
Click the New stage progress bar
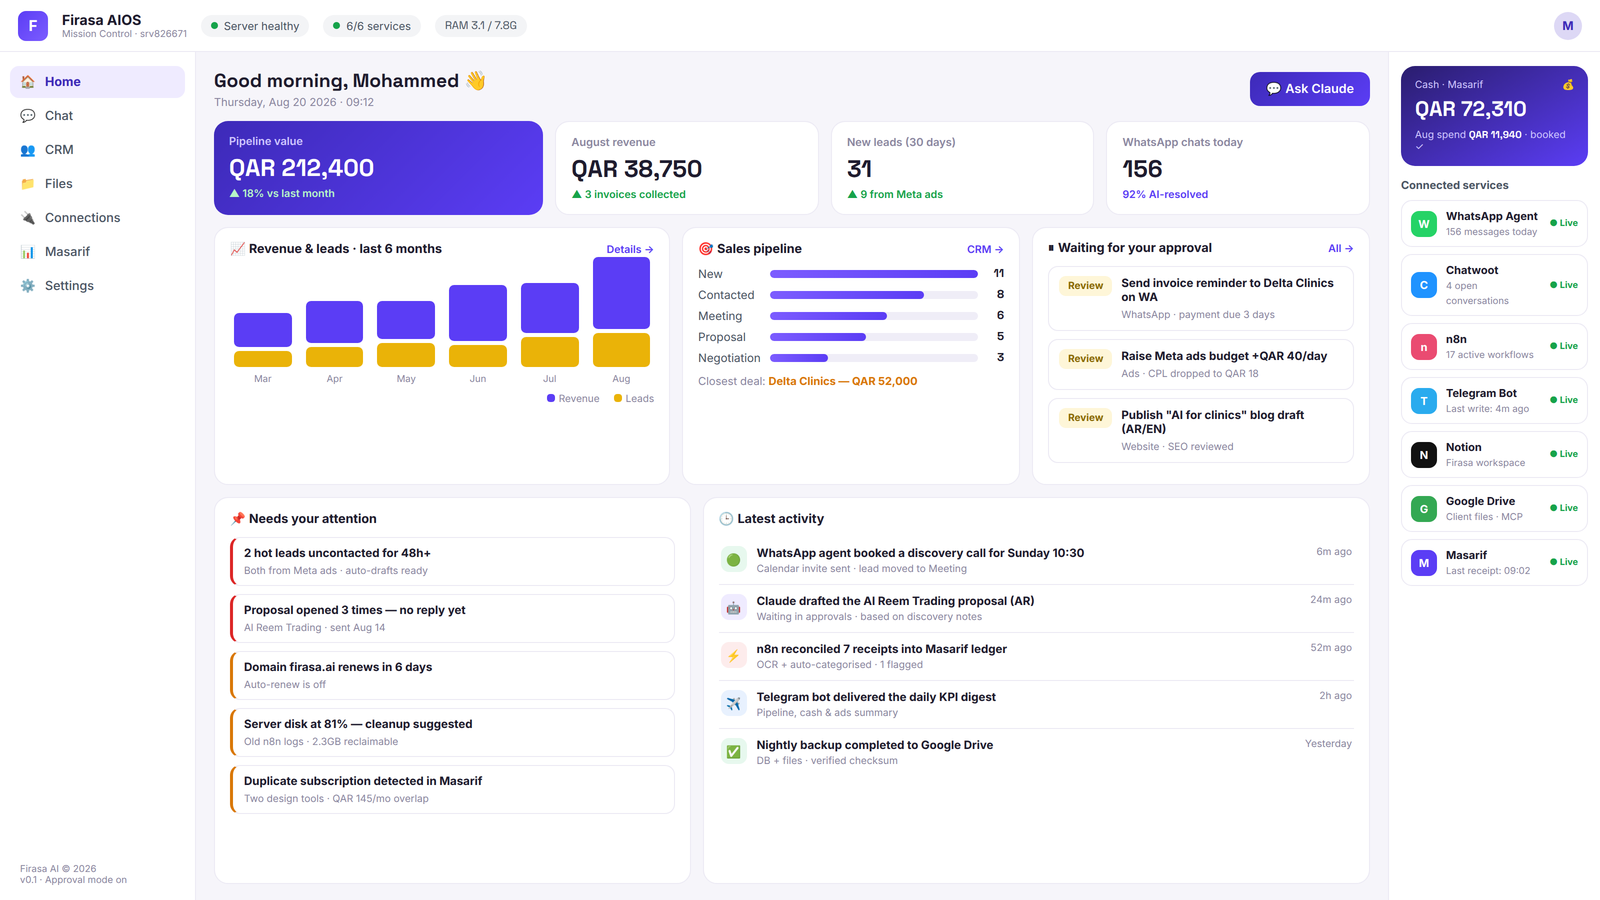click(874, 274)
